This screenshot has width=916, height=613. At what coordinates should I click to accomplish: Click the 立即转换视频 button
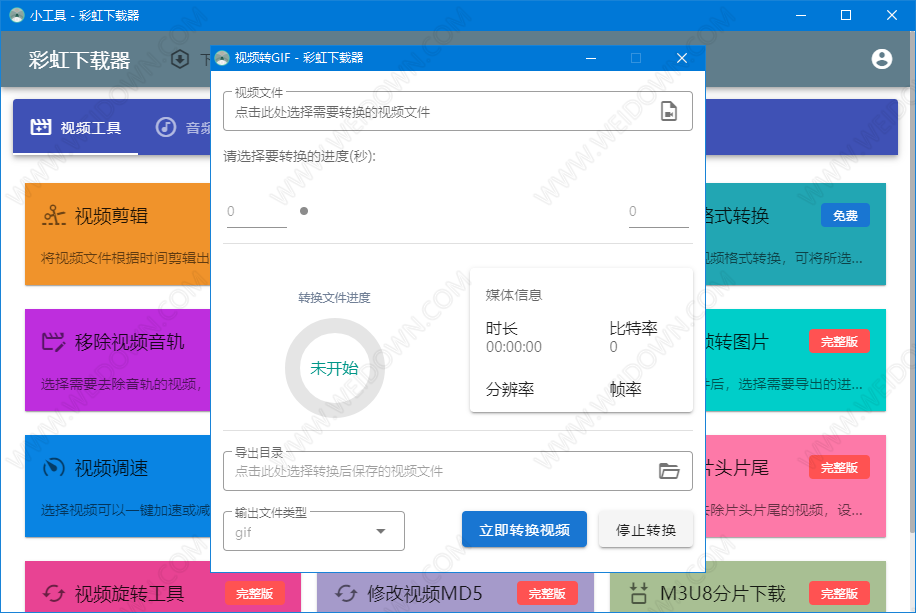pos(524,529)
